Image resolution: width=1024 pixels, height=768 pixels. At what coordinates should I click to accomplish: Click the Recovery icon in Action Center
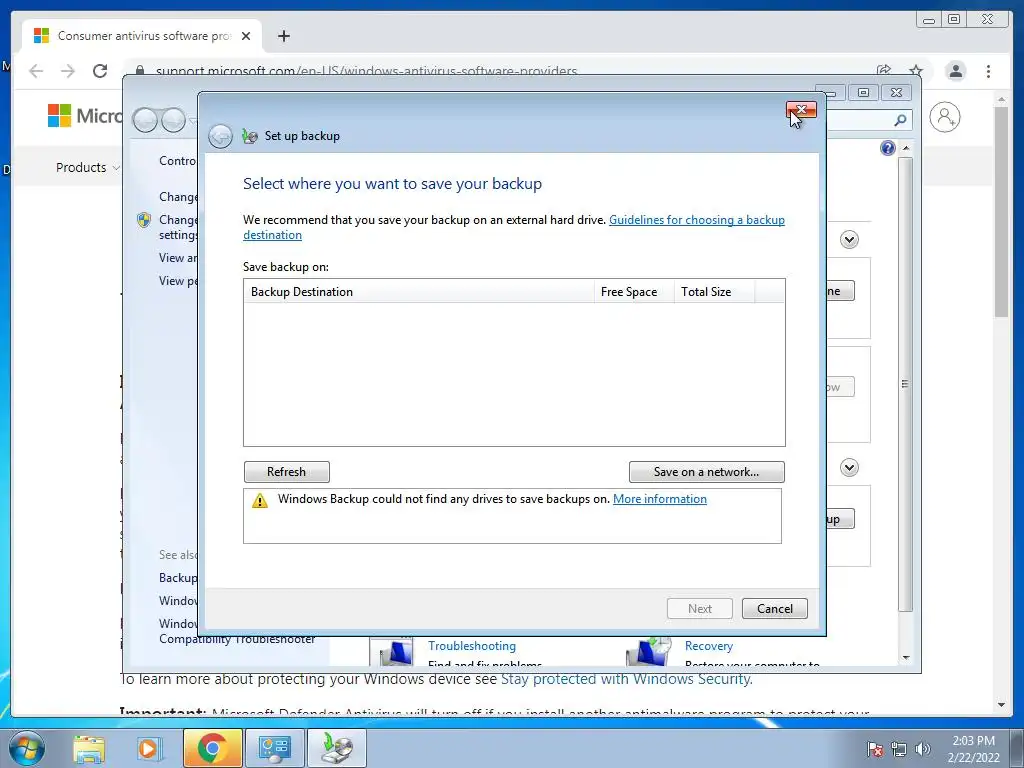point(648,651)
